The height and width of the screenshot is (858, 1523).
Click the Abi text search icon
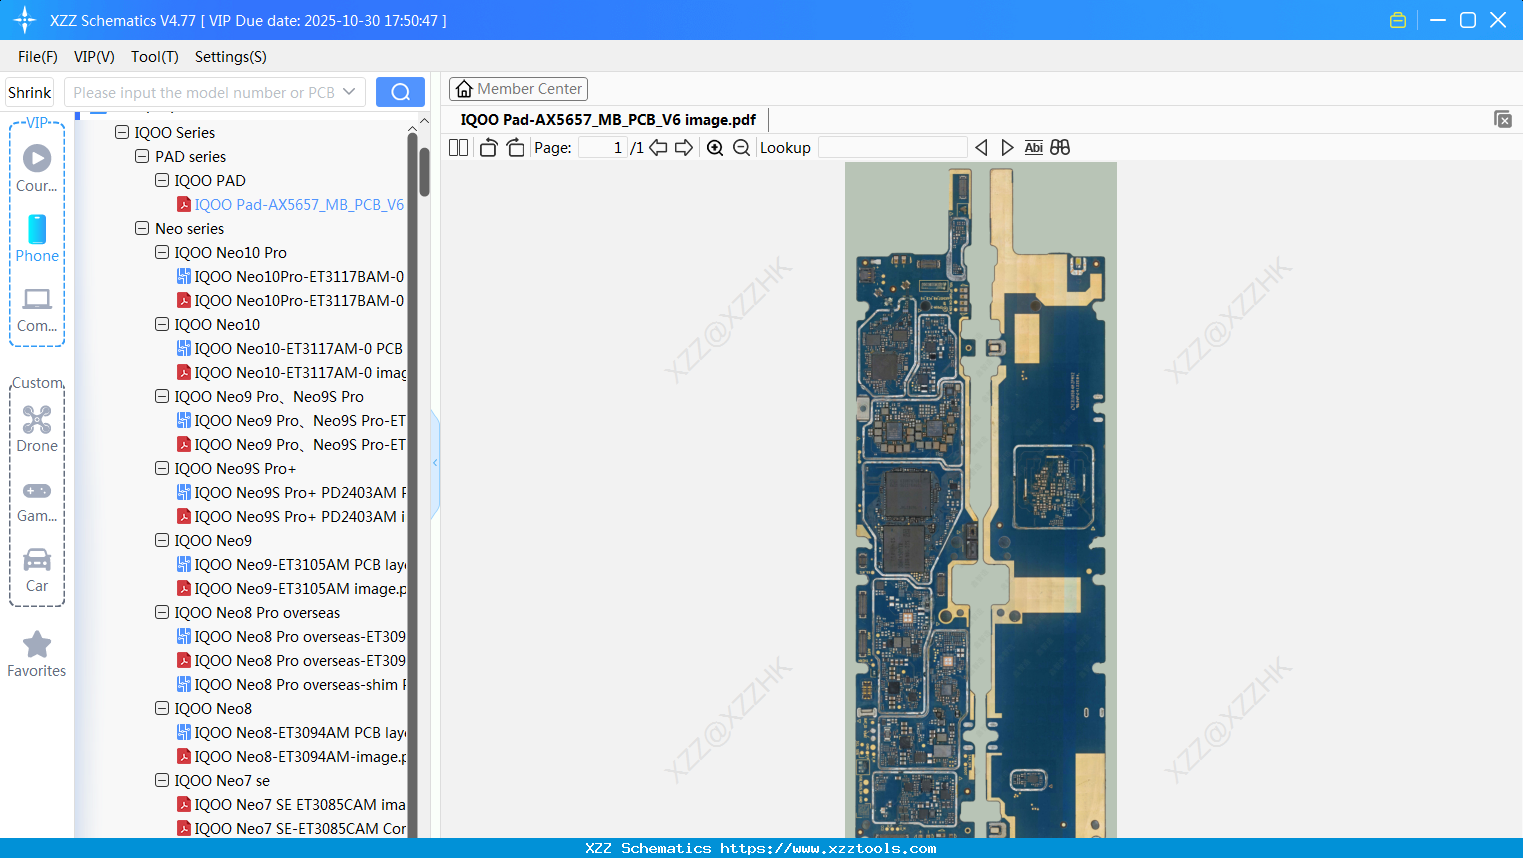(1033, 147)
